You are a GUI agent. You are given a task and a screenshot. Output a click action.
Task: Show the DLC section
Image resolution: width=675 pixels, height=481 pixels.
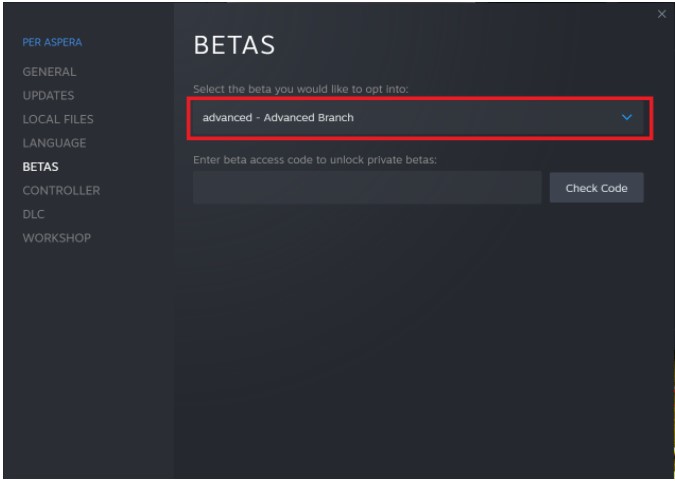click(33, 214)
